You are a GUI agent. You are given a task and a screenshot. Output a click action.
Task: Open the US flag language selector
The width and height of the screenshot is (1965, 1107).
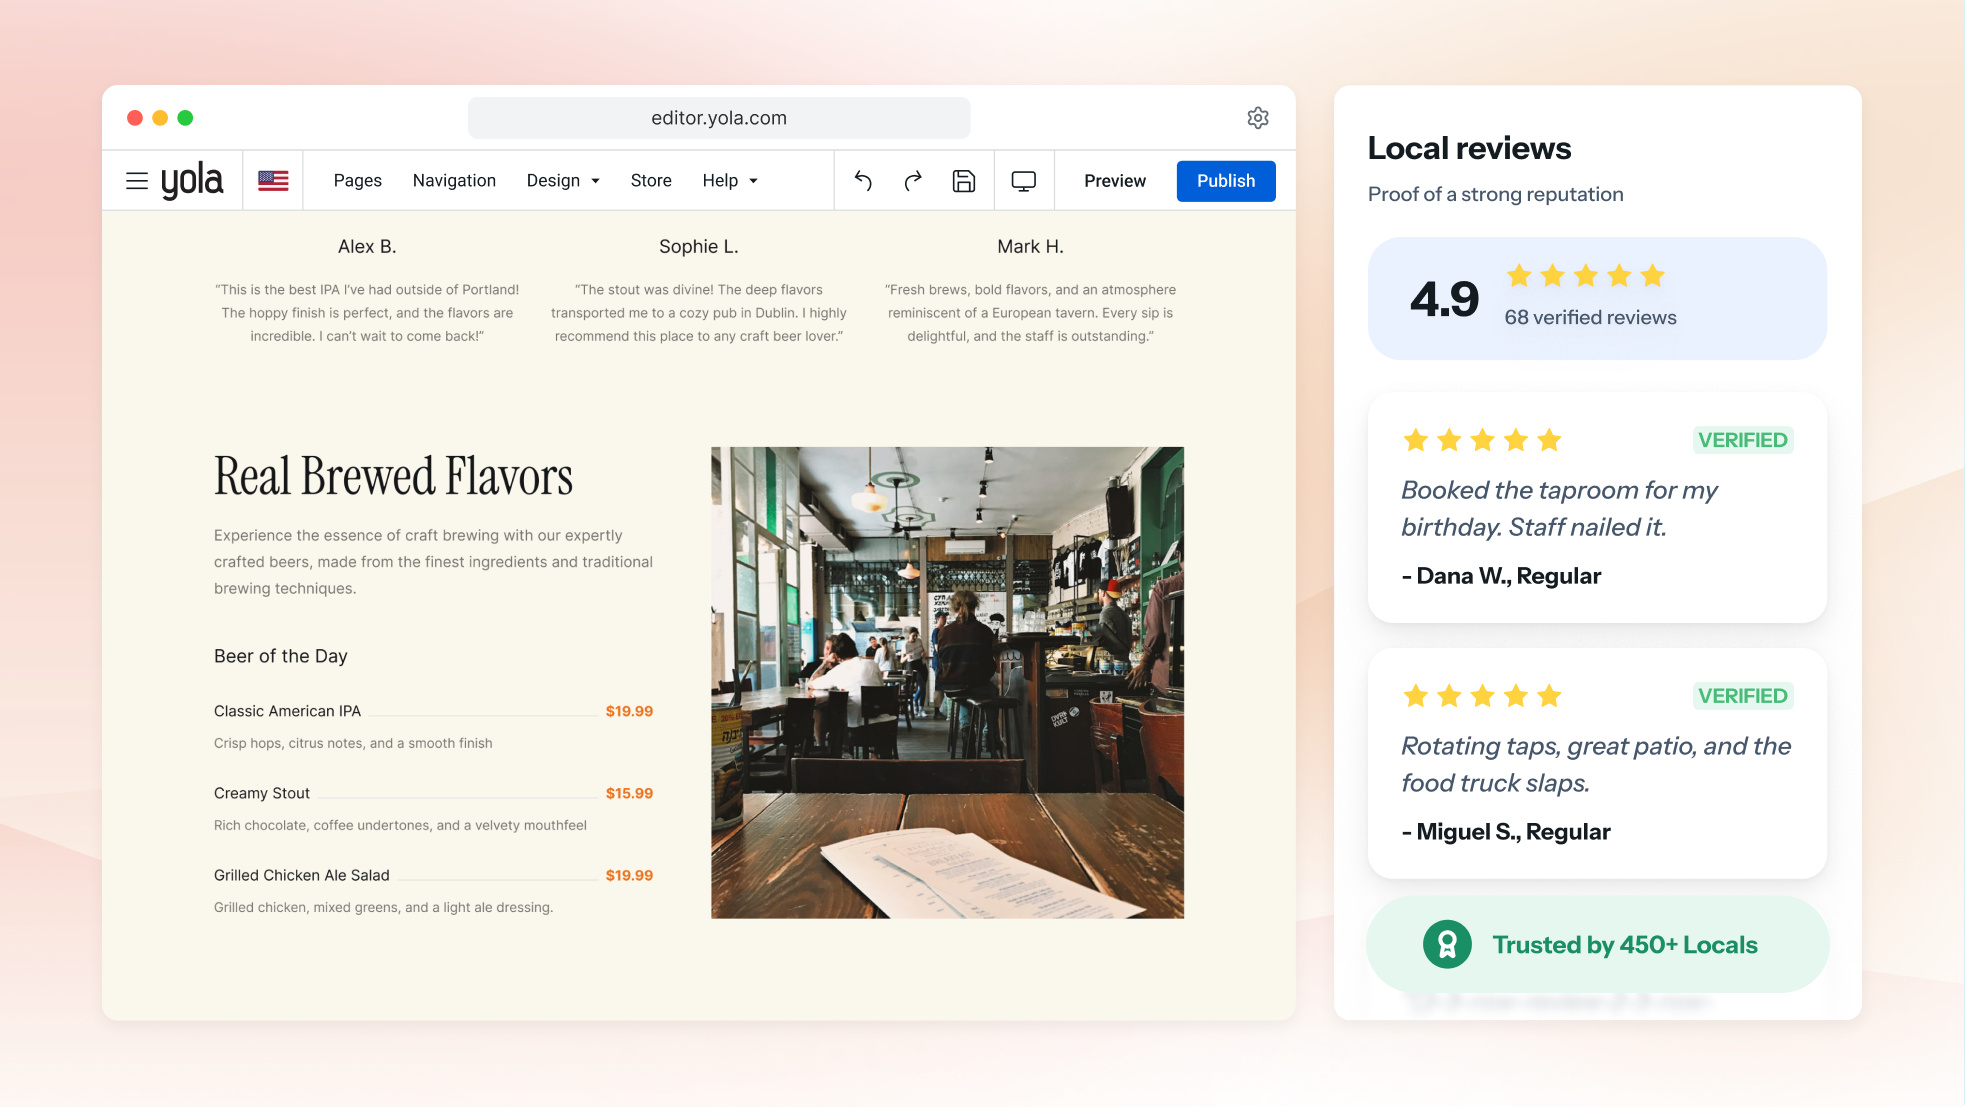click(x=273, y=181)
